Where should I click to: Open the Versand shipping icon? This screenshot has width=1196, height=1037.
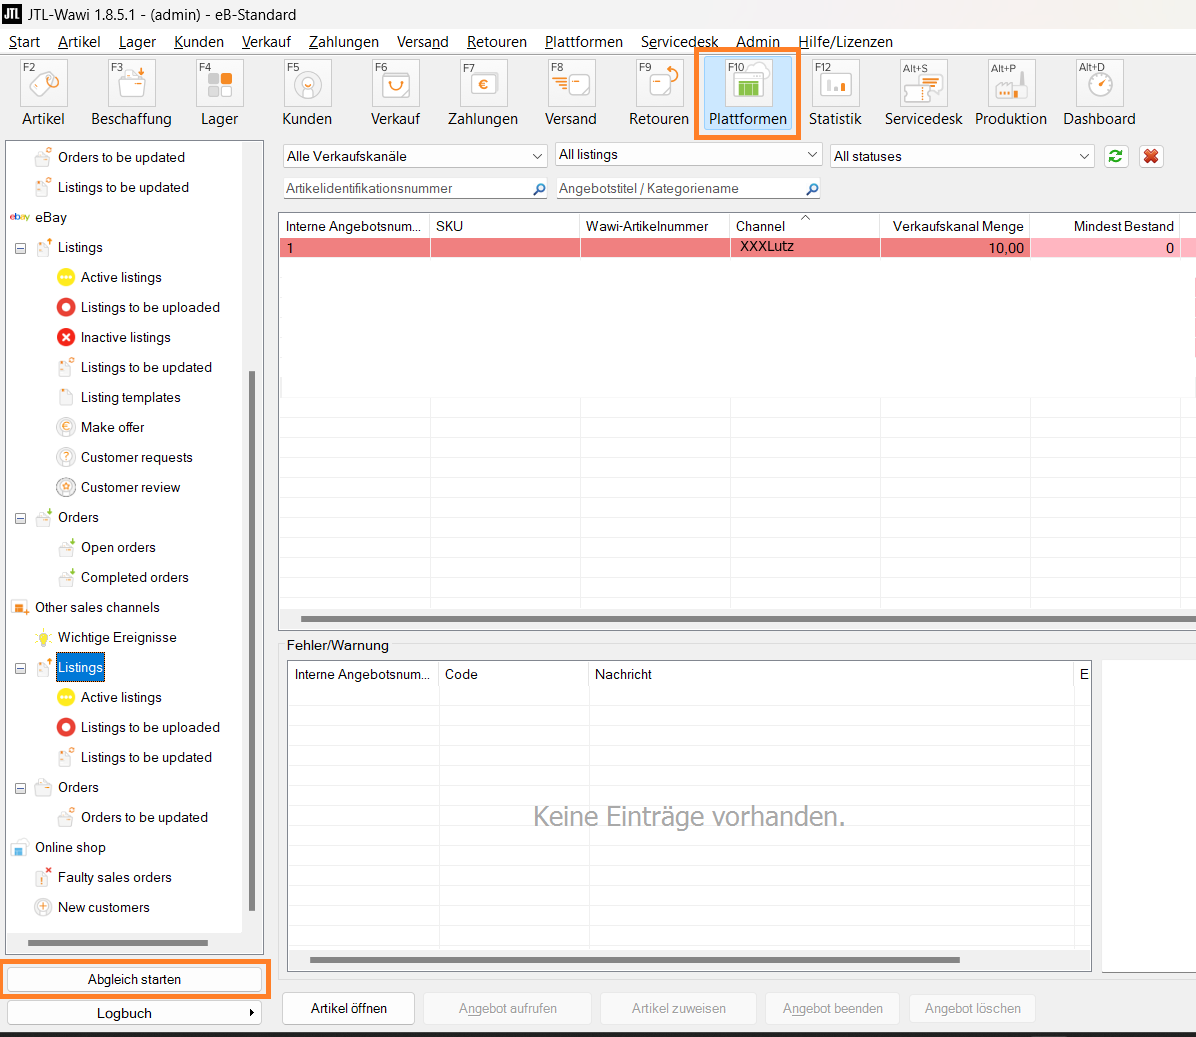[x=571, y=85]
